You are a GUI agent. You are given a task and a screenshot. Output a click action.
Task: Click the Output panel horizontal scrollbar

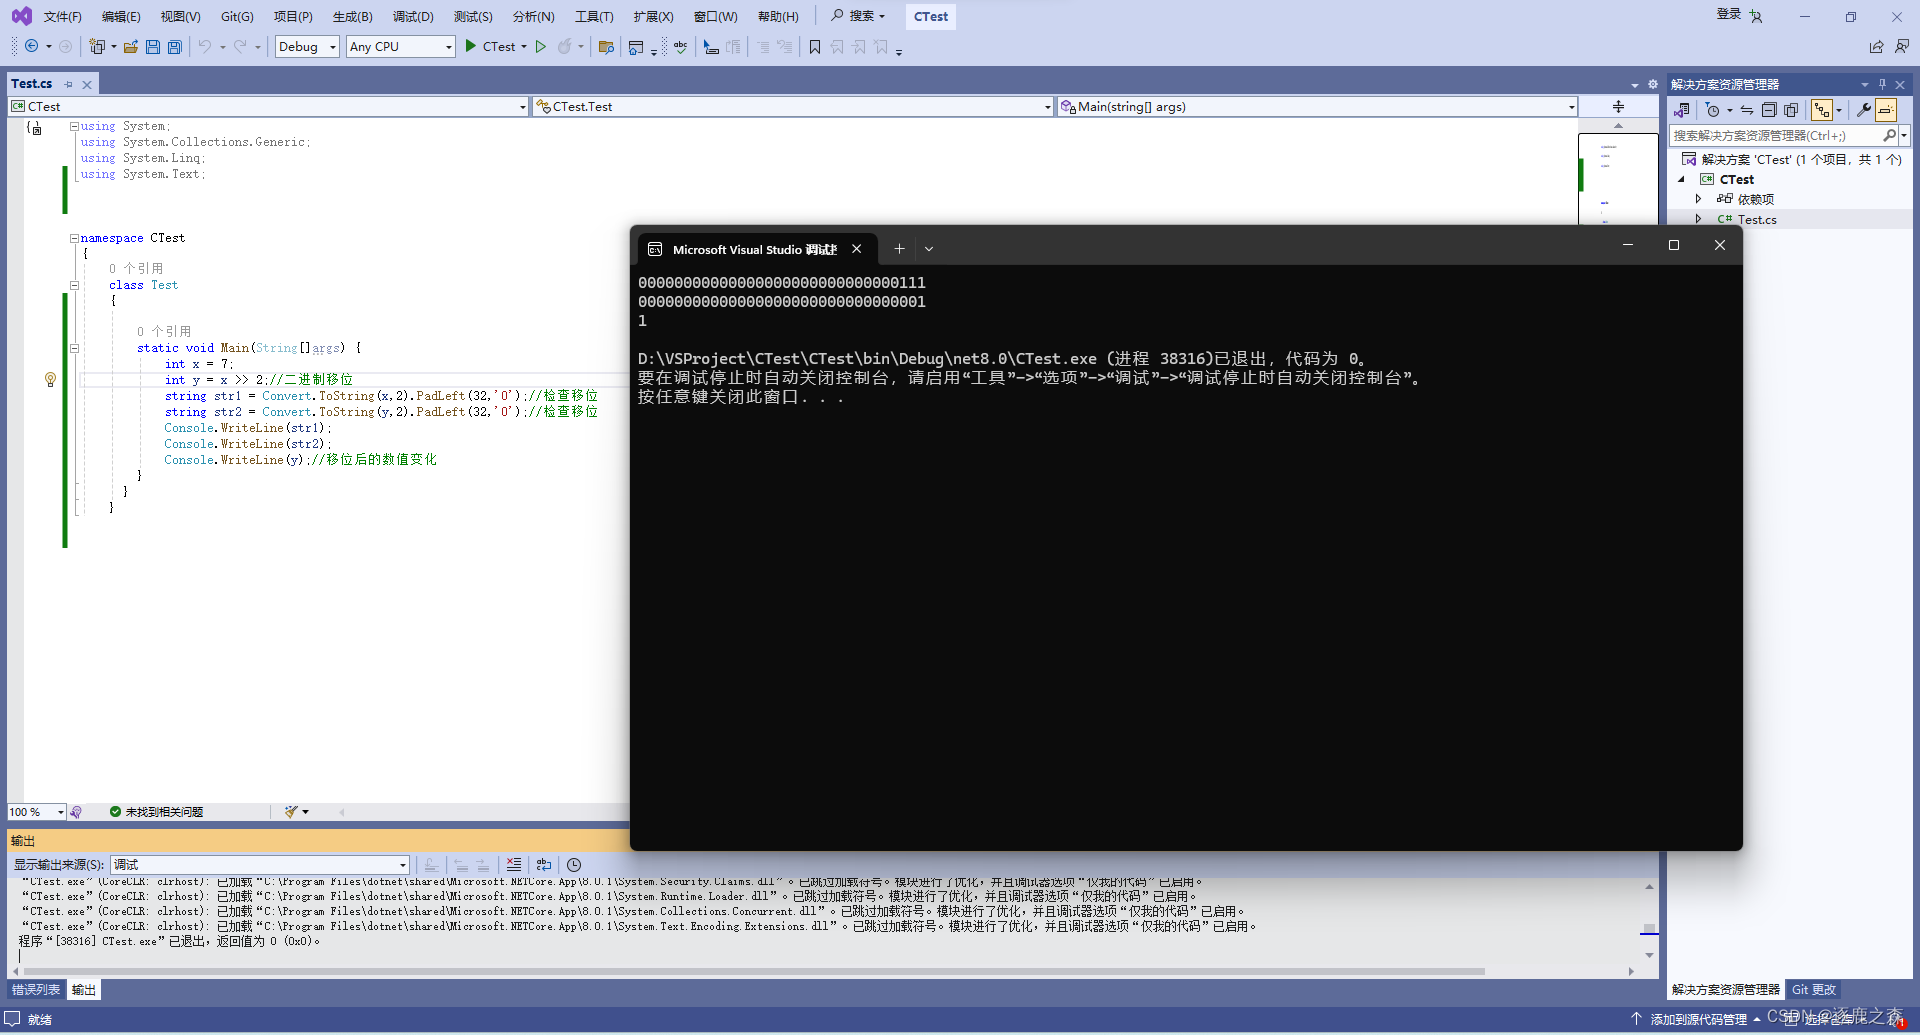(x=754, y=971)
